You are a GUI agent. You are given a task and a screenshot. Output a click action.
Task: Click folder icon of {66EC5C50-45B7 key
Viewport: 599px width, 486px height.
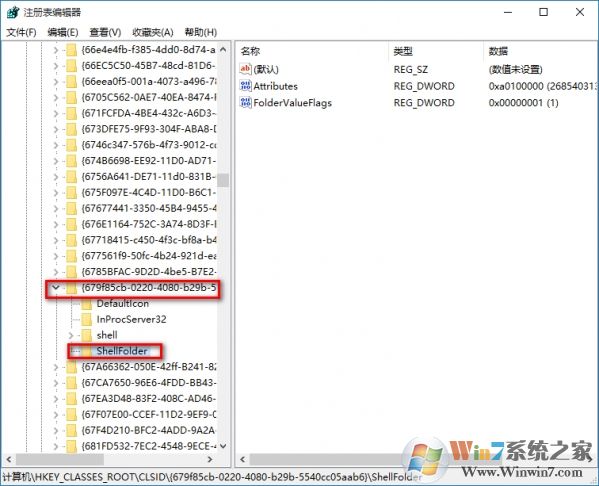tap(71, 66)
